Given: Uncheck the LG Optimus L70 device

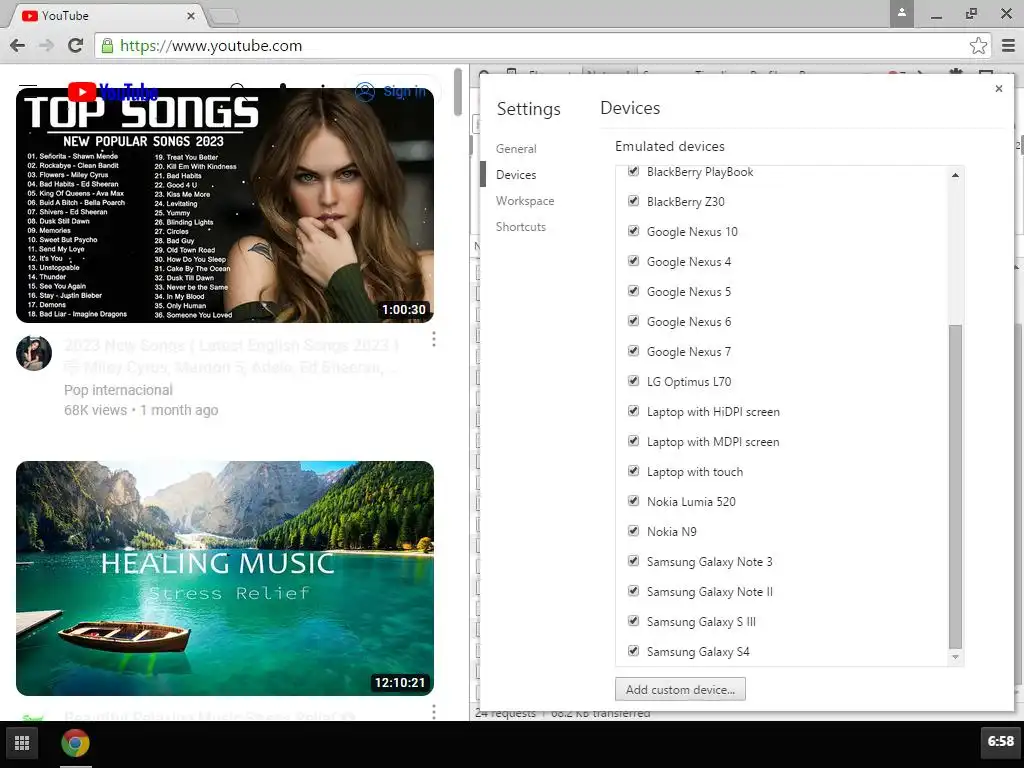Looking at the screenshot, I should click(x=633, y=381).
